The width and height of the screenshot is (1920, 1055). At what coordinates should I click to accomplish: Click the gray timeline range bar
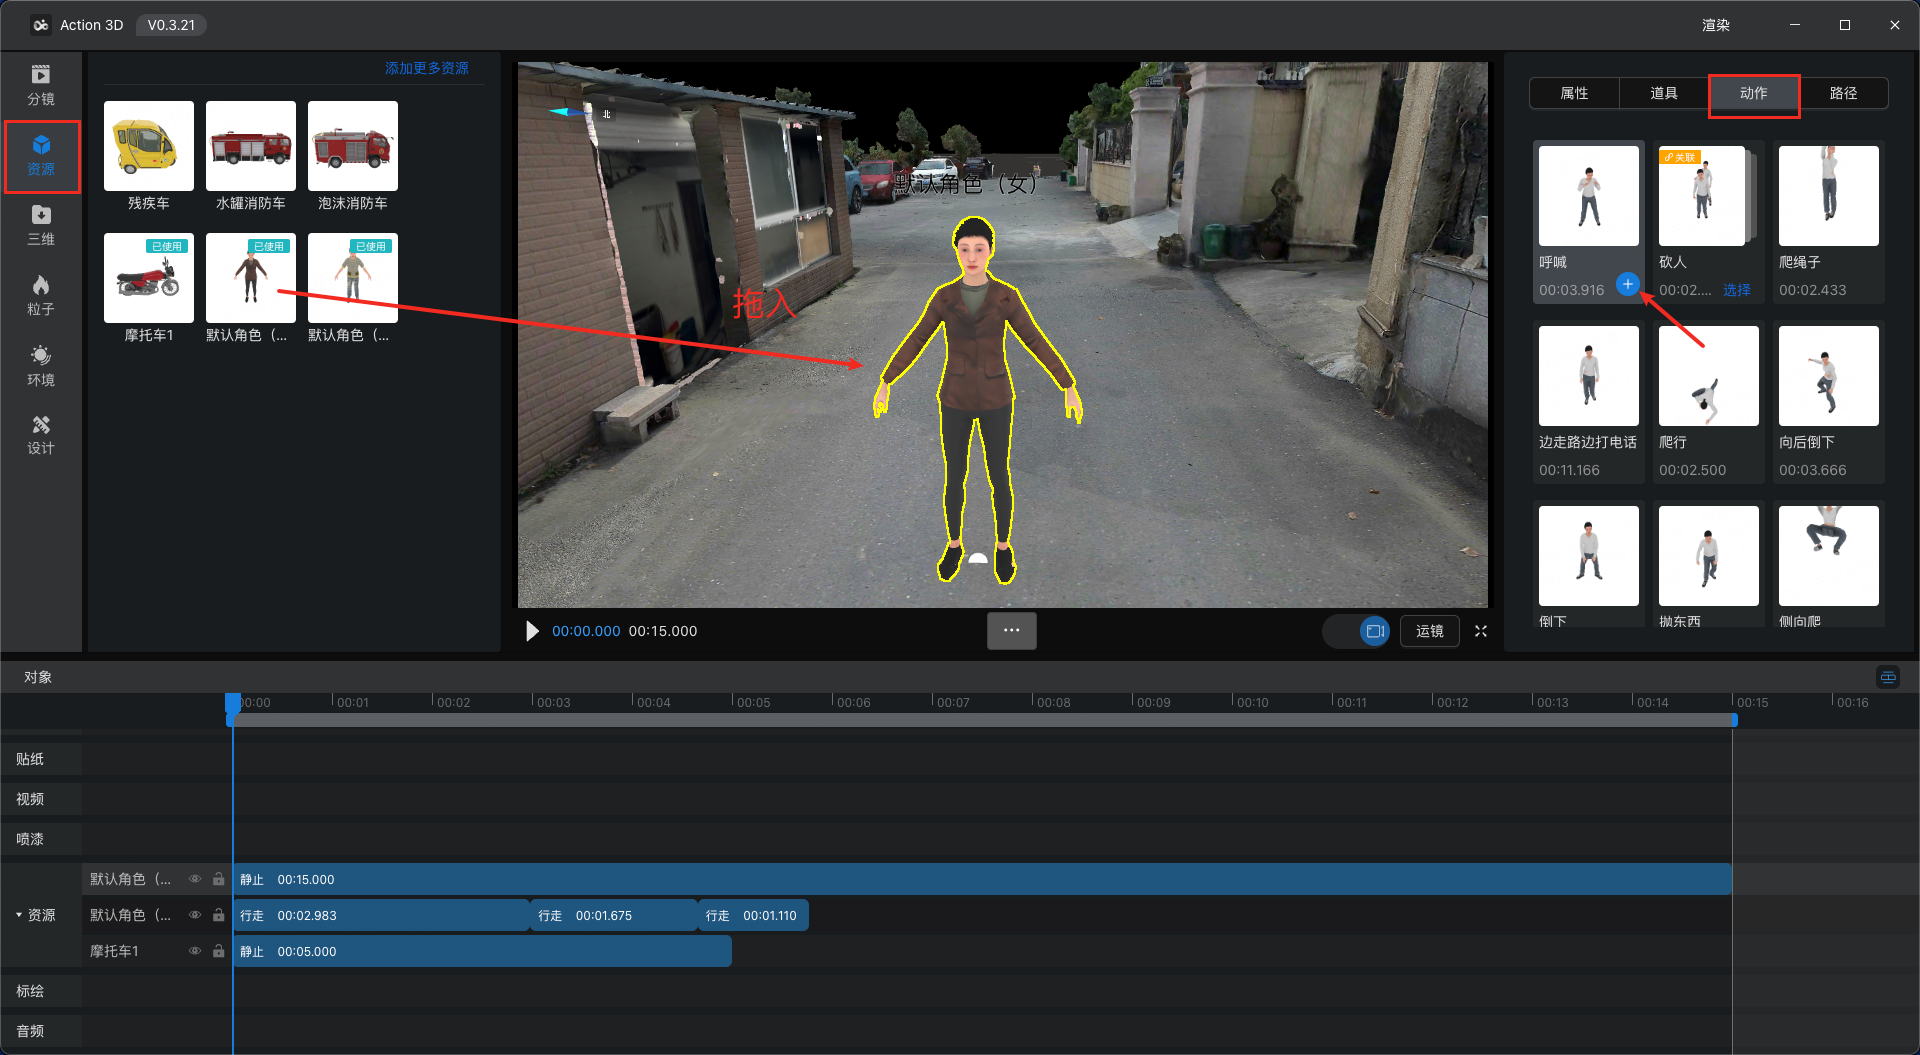click(983, 720)
